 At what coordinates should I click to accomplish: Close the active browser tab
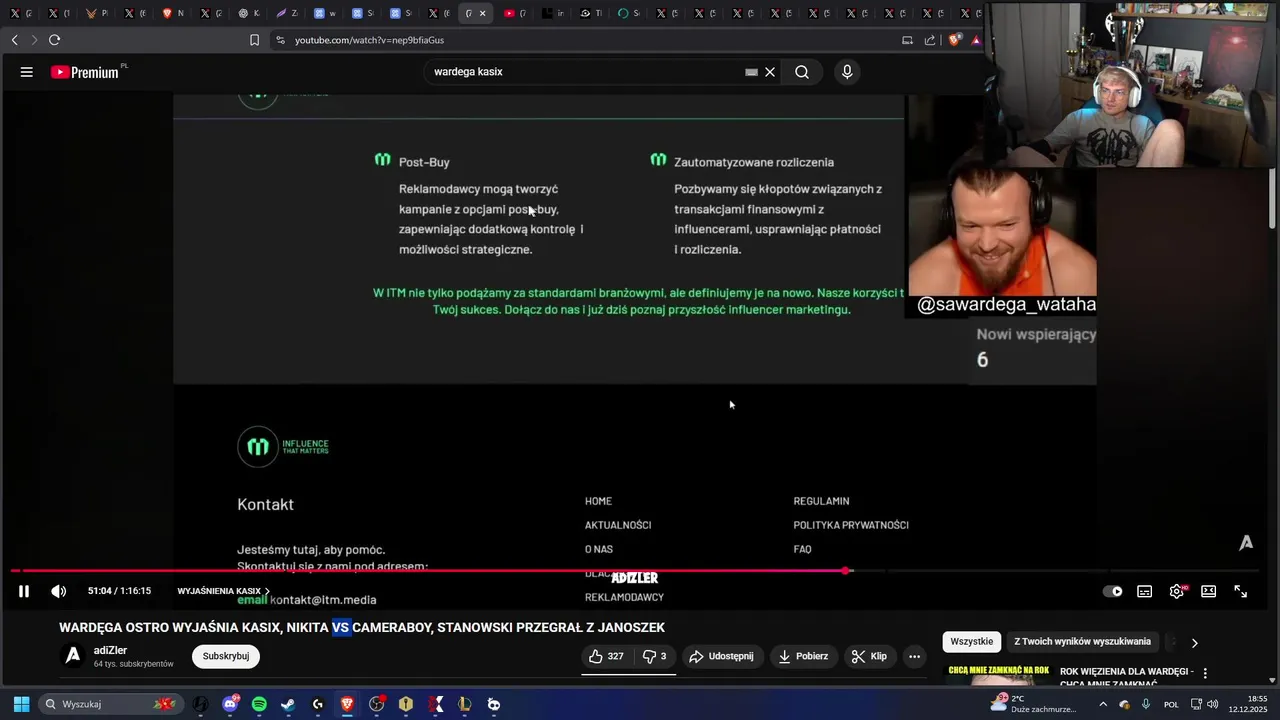pos(483,13)
